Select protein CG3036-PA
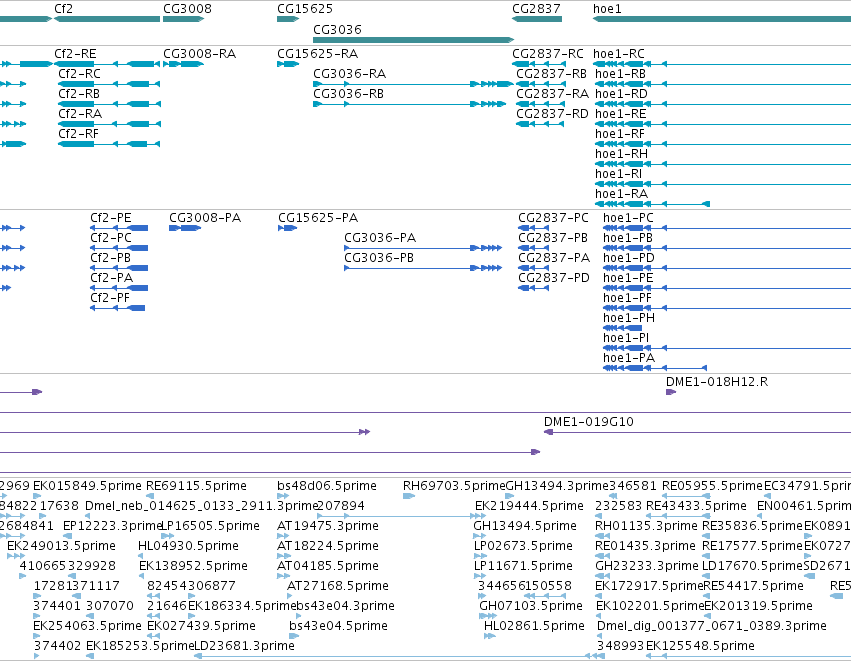Screen dimensions: 851x661 [380, 238]
